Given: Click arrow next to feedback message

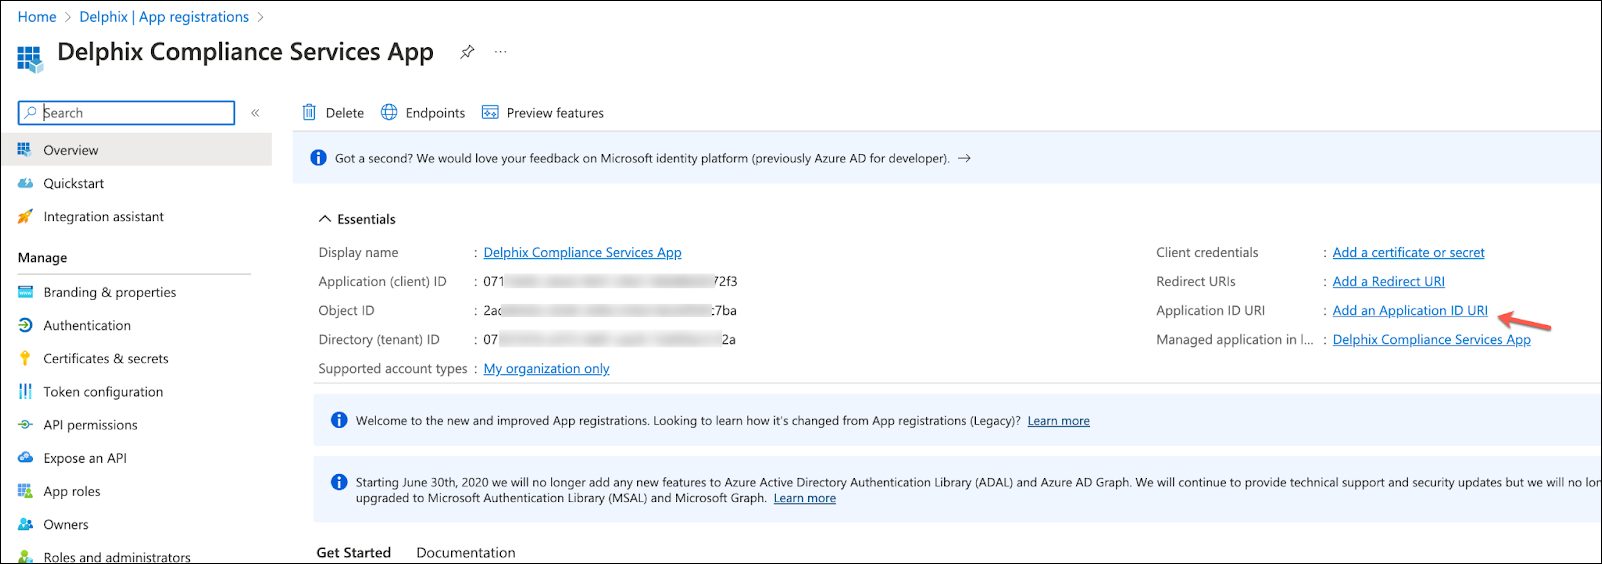Looking at the screenshot, I should point(964,159).
